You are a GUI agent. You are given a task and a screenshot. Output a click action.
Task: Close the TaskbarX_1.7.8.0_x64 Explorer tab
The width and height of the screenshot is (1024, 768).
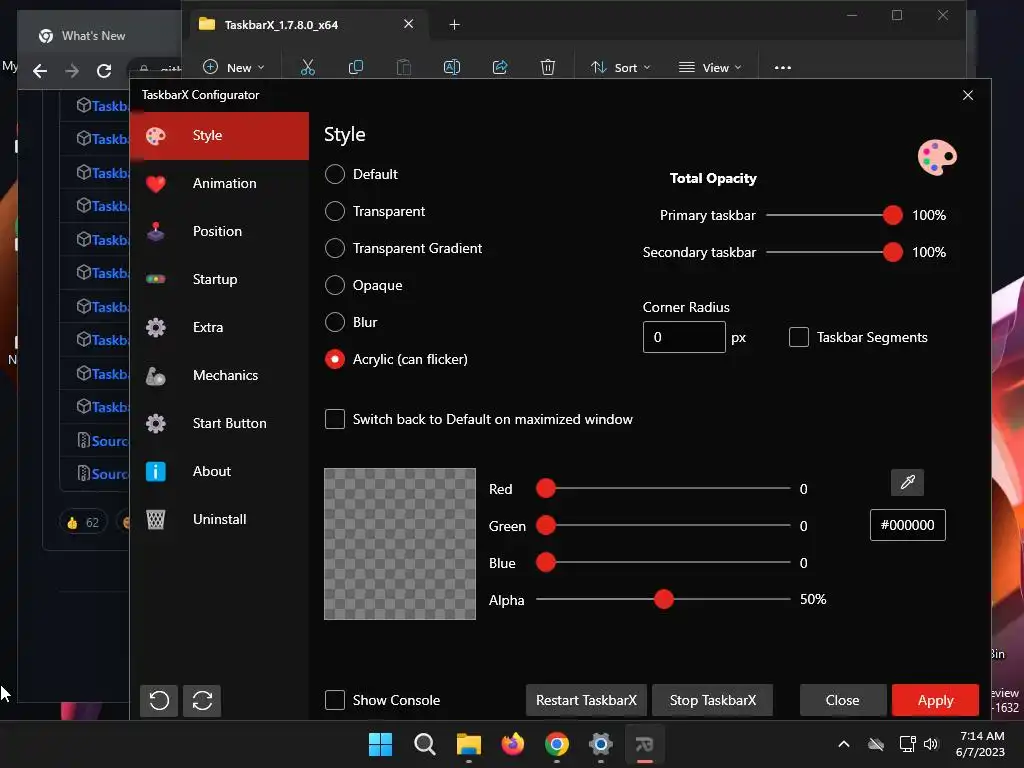tap(409, 24)
